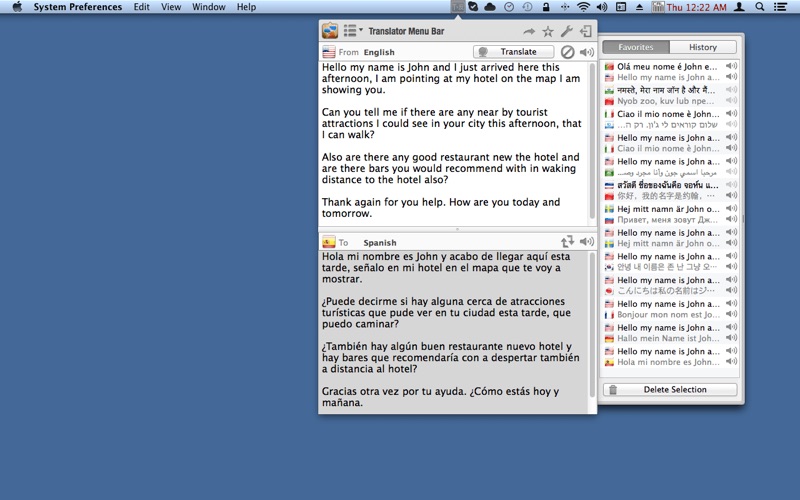
Task: Speak the English source text aloud
Action: tap(587, 52)
